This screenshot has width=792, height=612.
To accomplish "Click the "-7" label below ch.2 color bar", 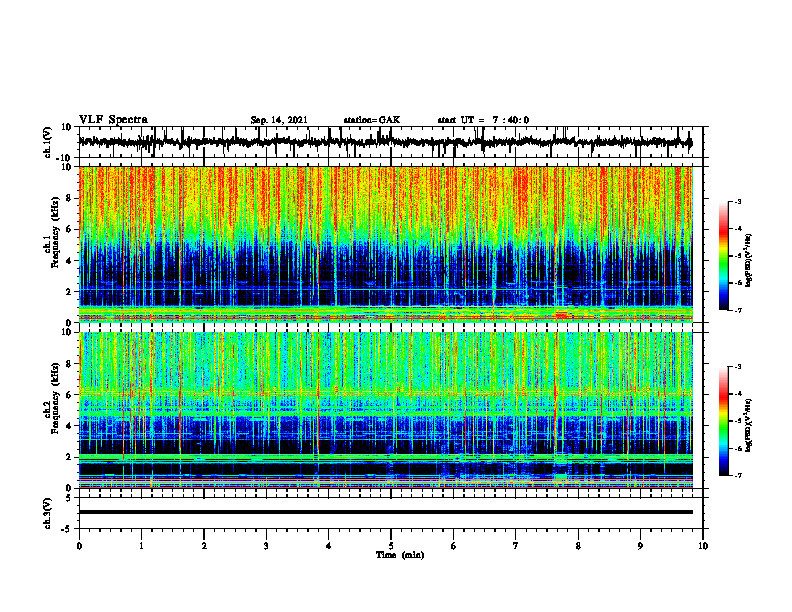I will coord(738,476).
